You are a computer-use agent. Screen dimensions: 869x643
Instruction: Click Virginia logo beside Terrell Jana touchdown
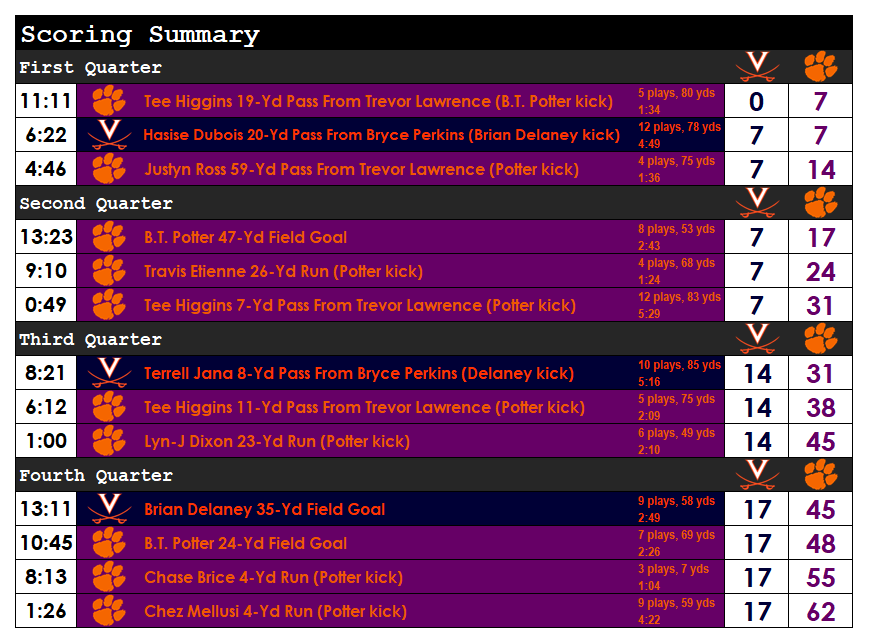point(109,373)
